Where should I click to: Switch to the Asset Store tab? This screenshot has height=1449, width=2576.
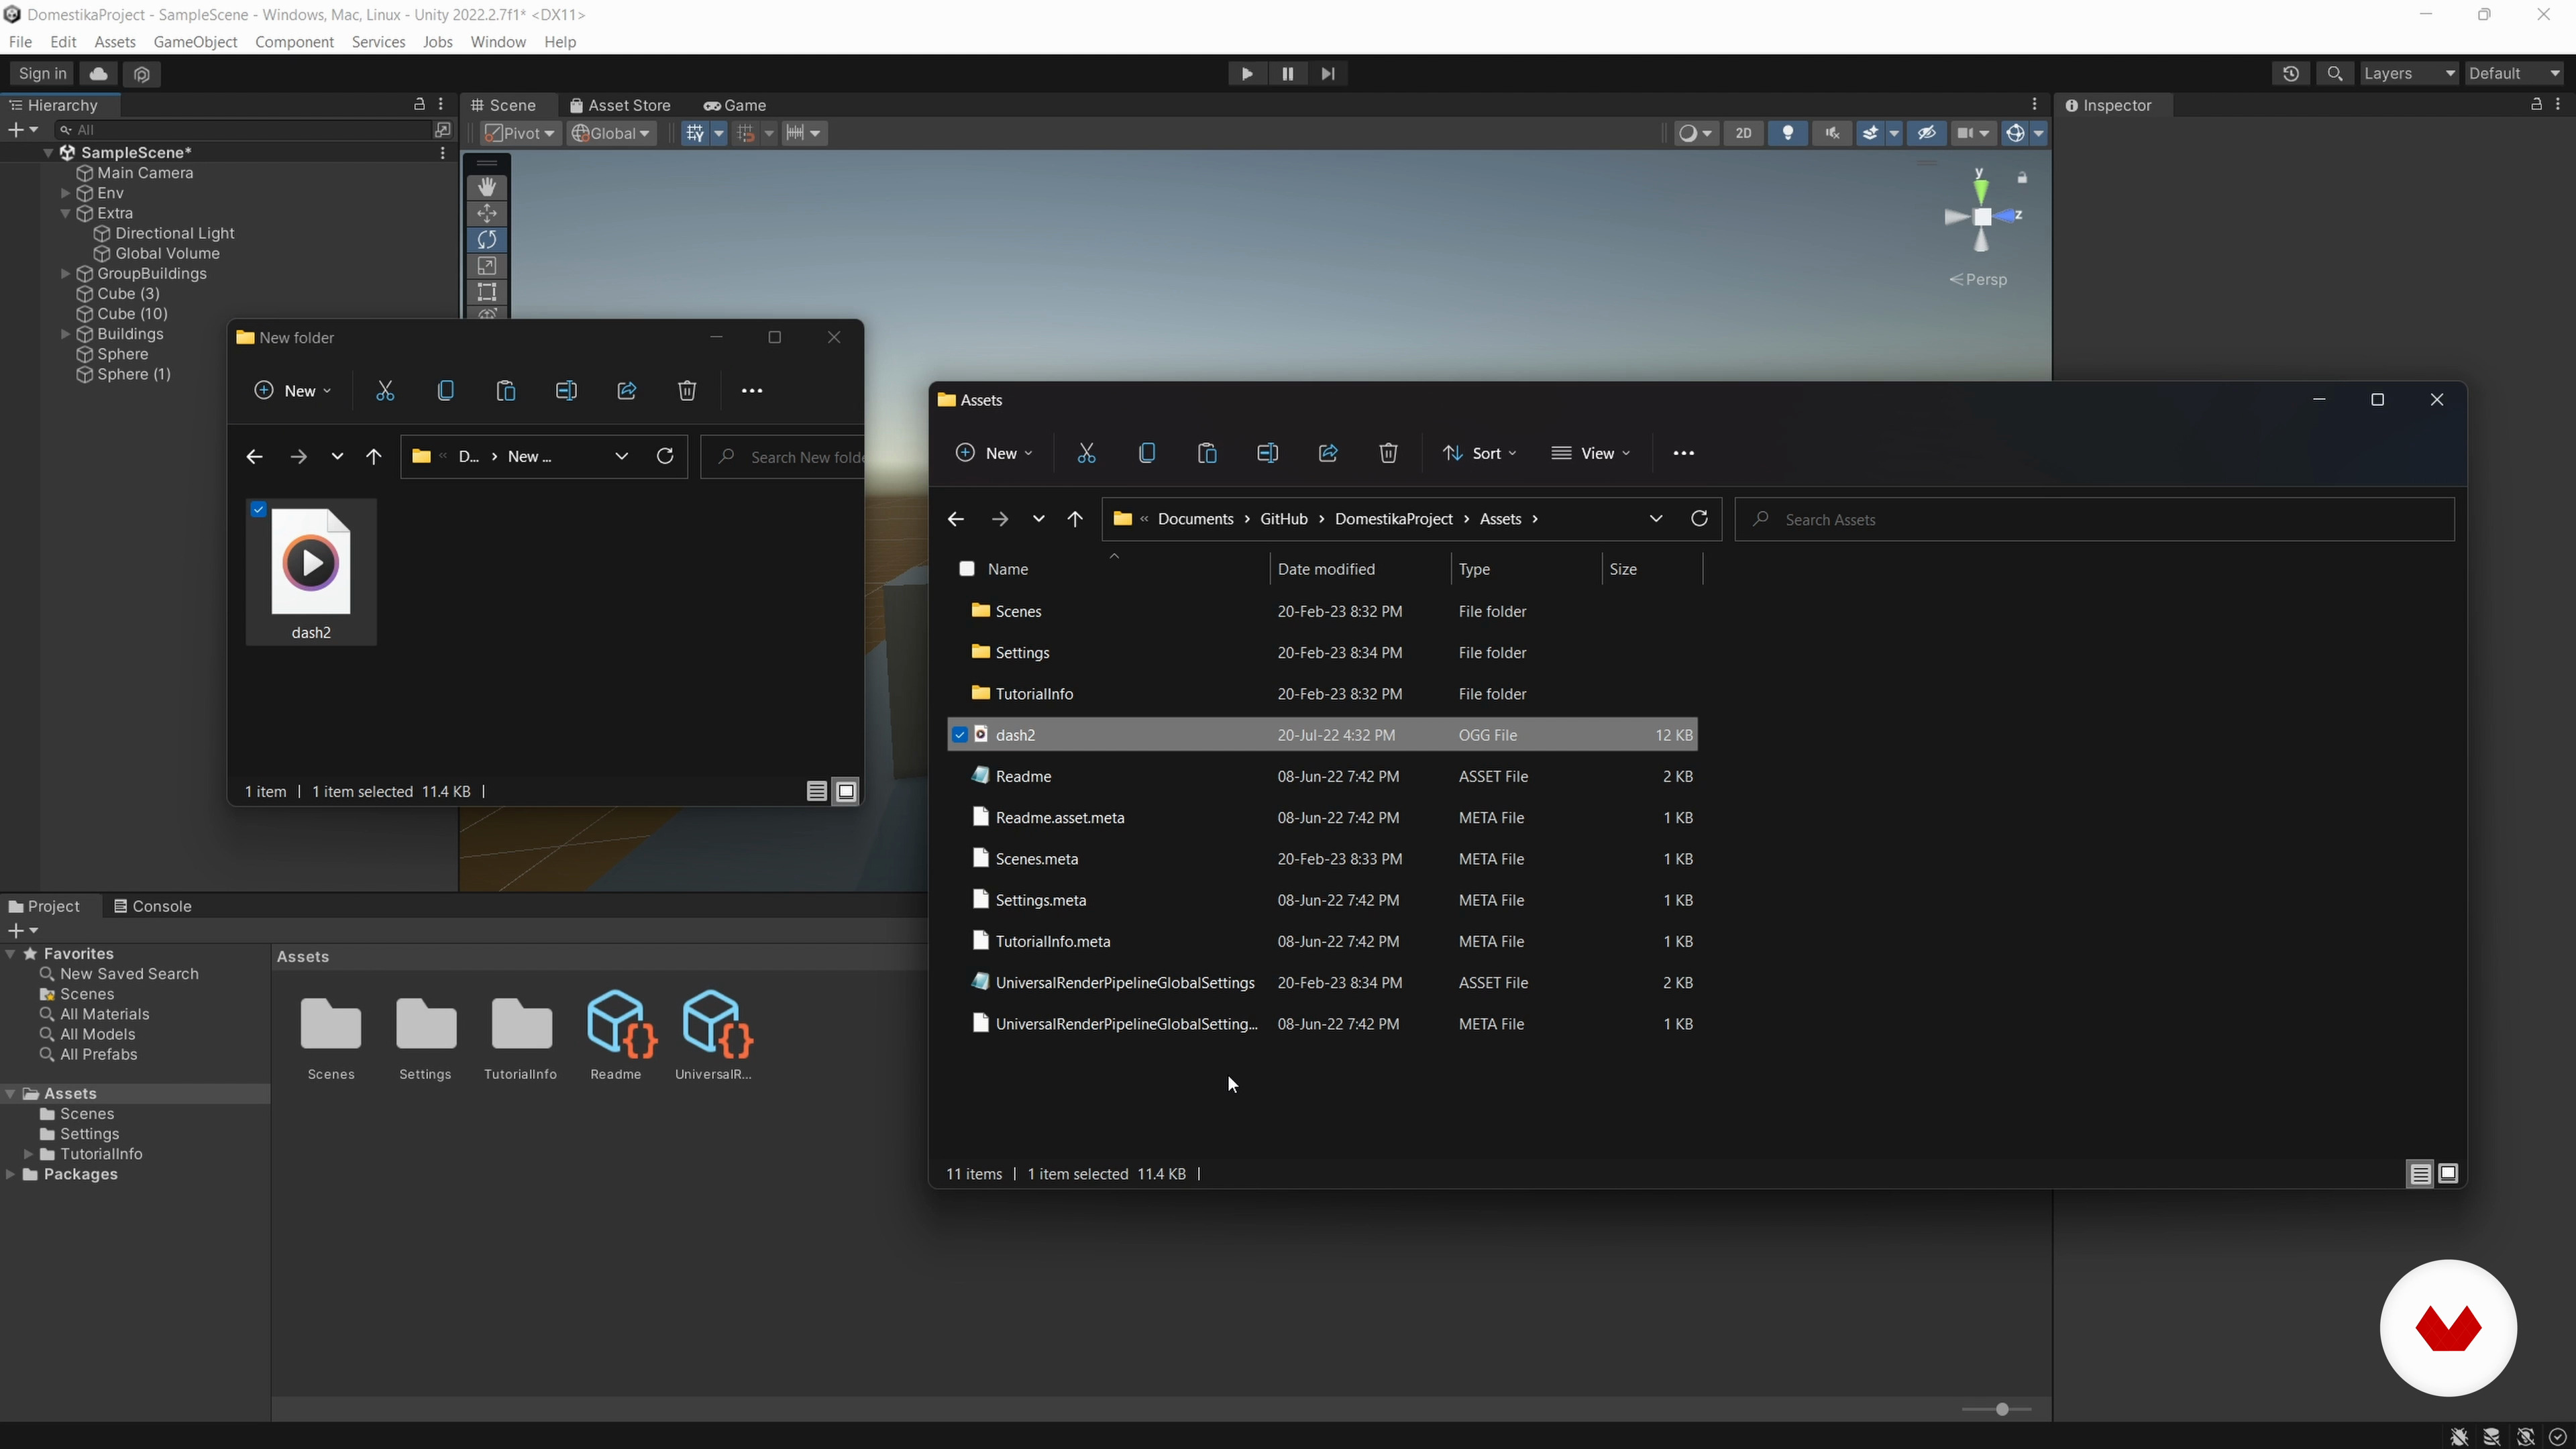click(x=620, y=105)
